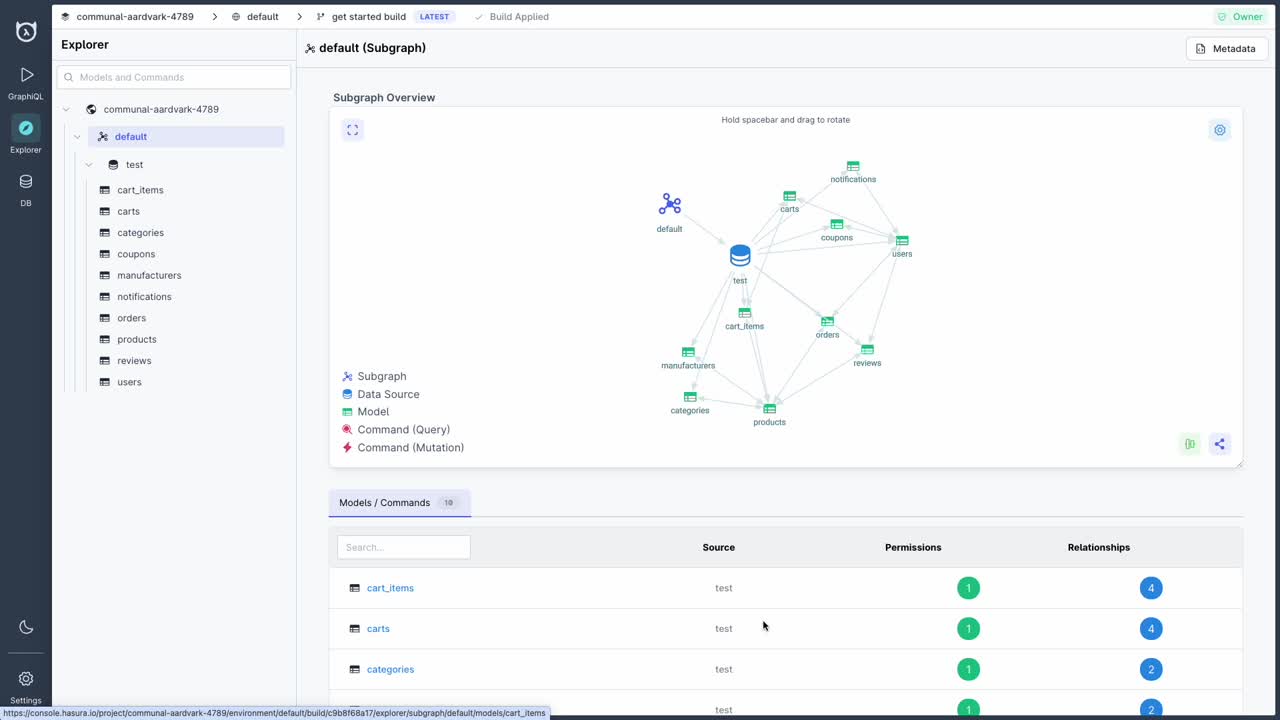Open carts in the Explorer tree

[128, 211]
